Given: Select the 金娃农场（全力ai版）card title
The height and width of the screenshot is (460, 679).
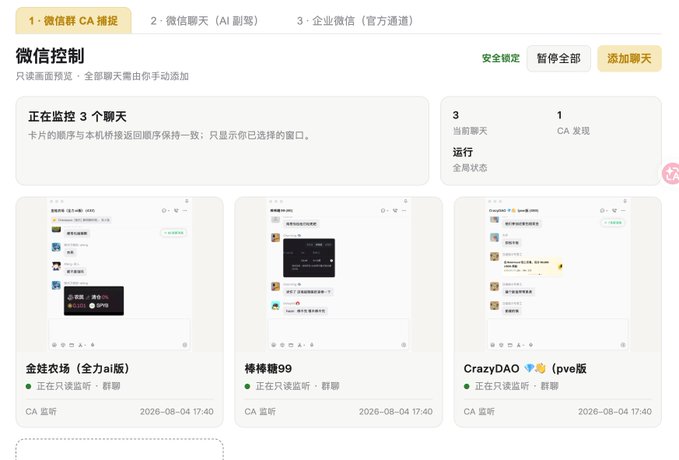Looking at the screenshot, I should [x=78, y=369].
